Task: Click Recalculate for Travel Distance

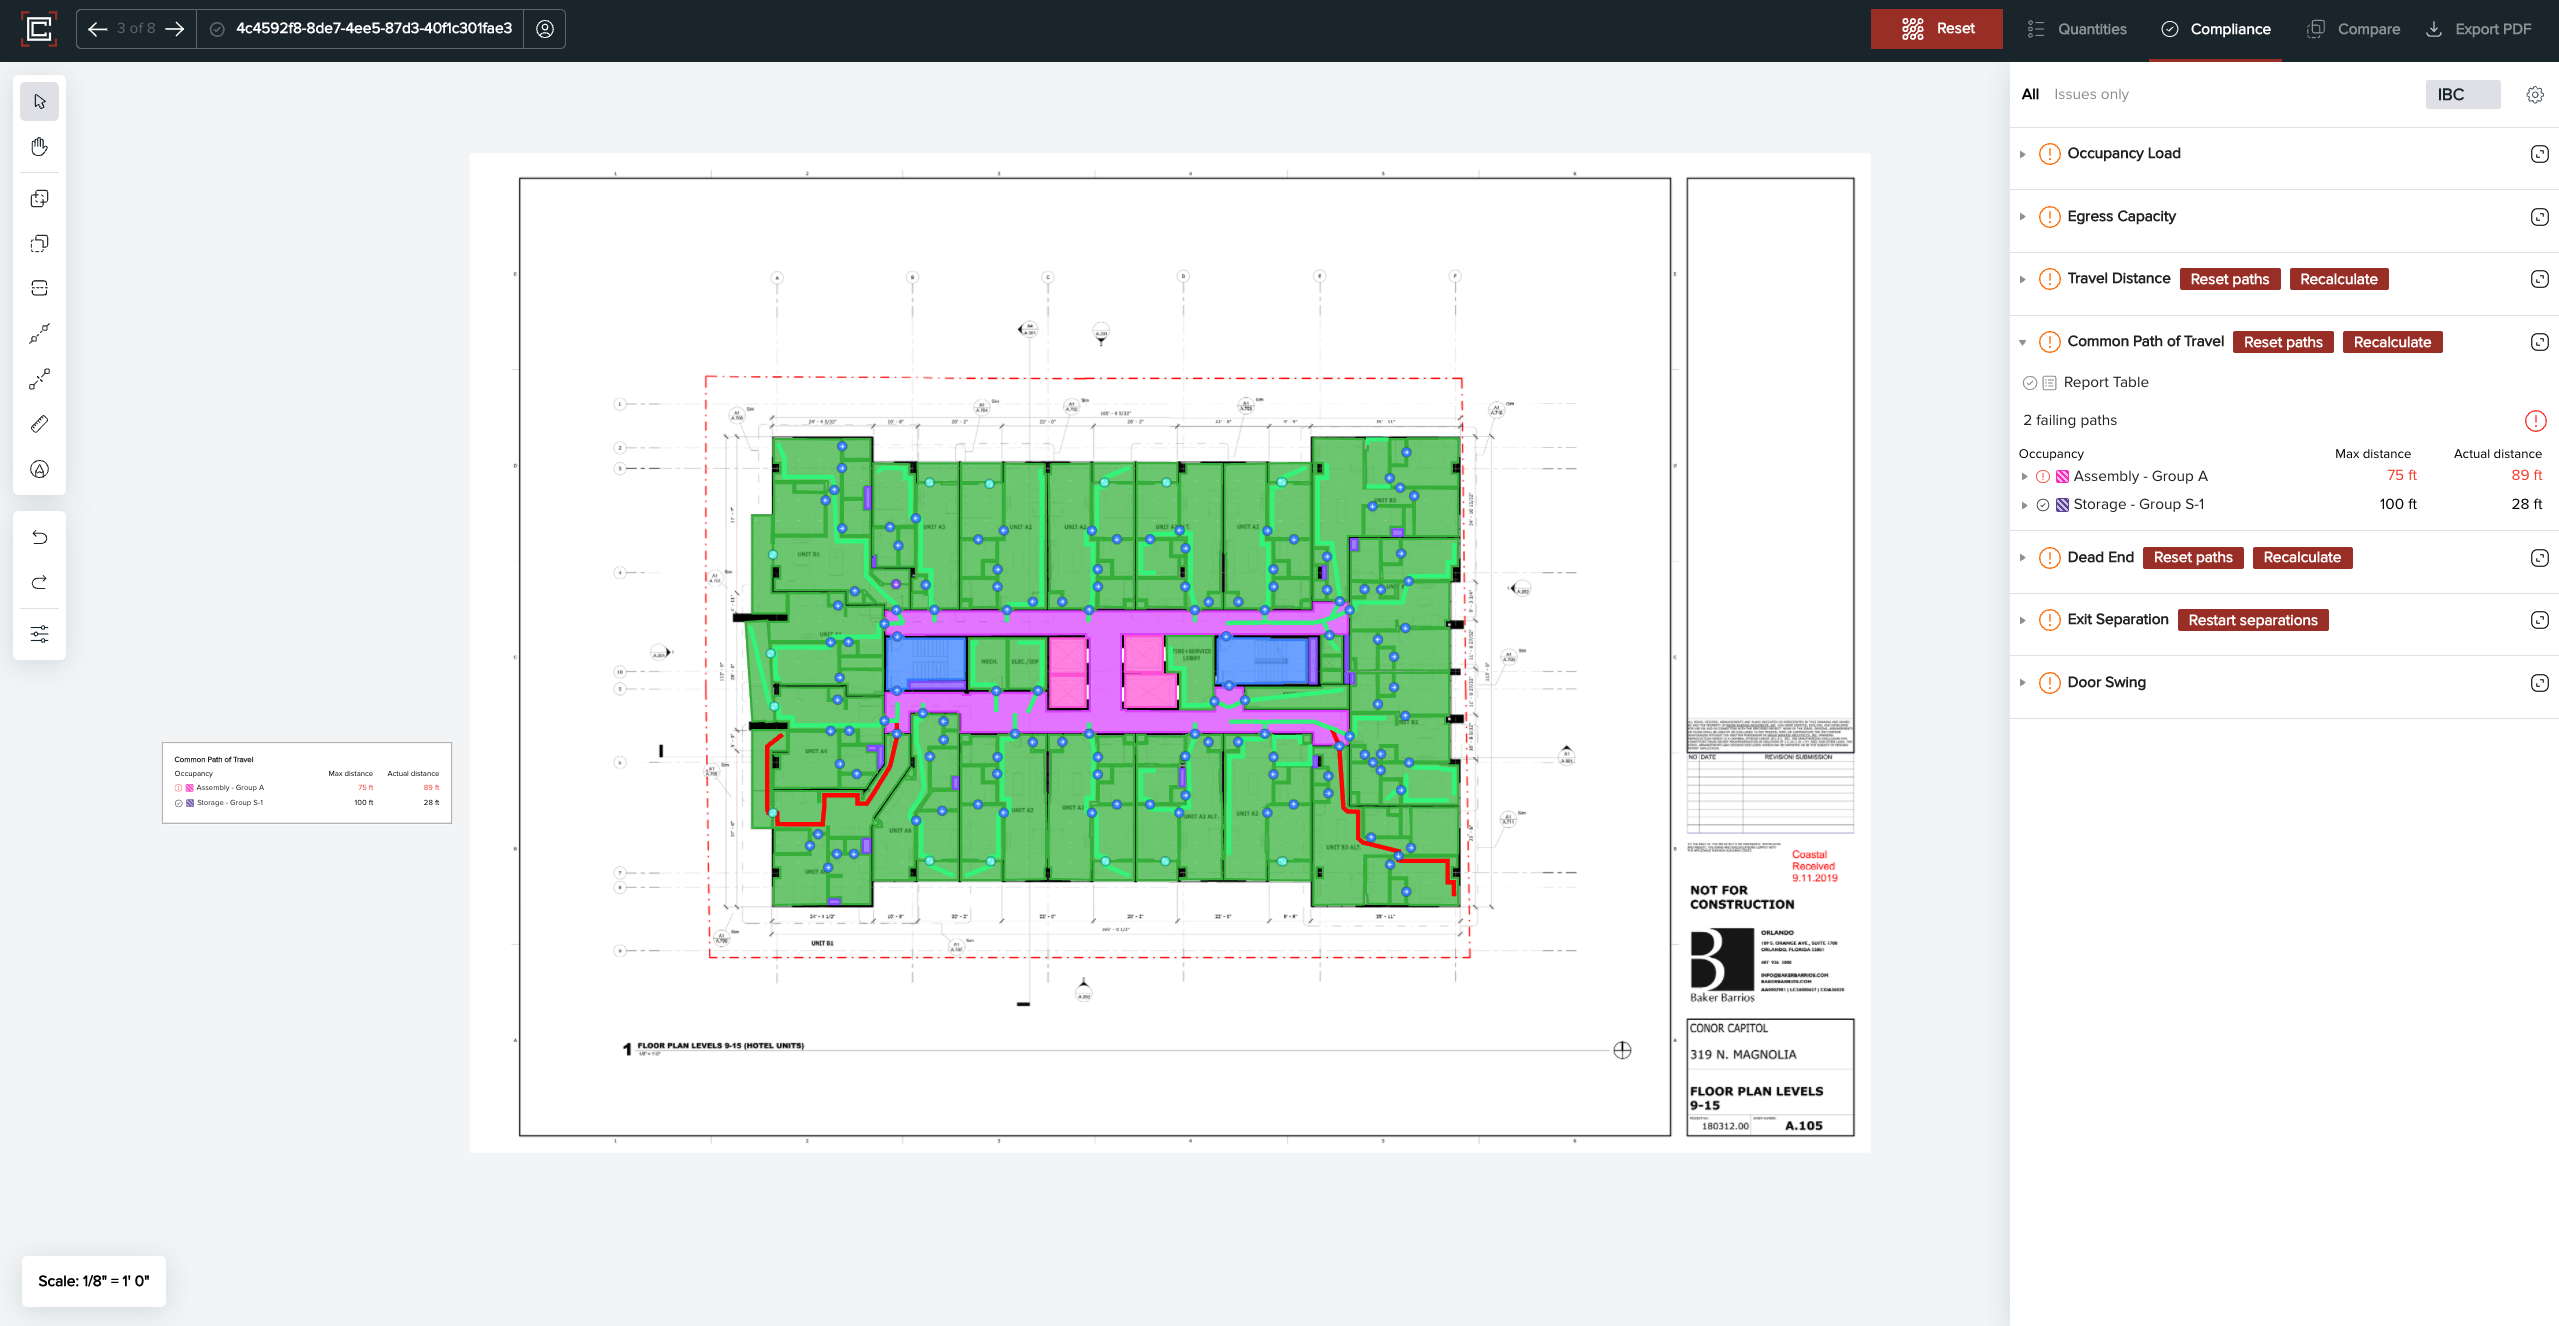Action: click(x=2338, y=279)
